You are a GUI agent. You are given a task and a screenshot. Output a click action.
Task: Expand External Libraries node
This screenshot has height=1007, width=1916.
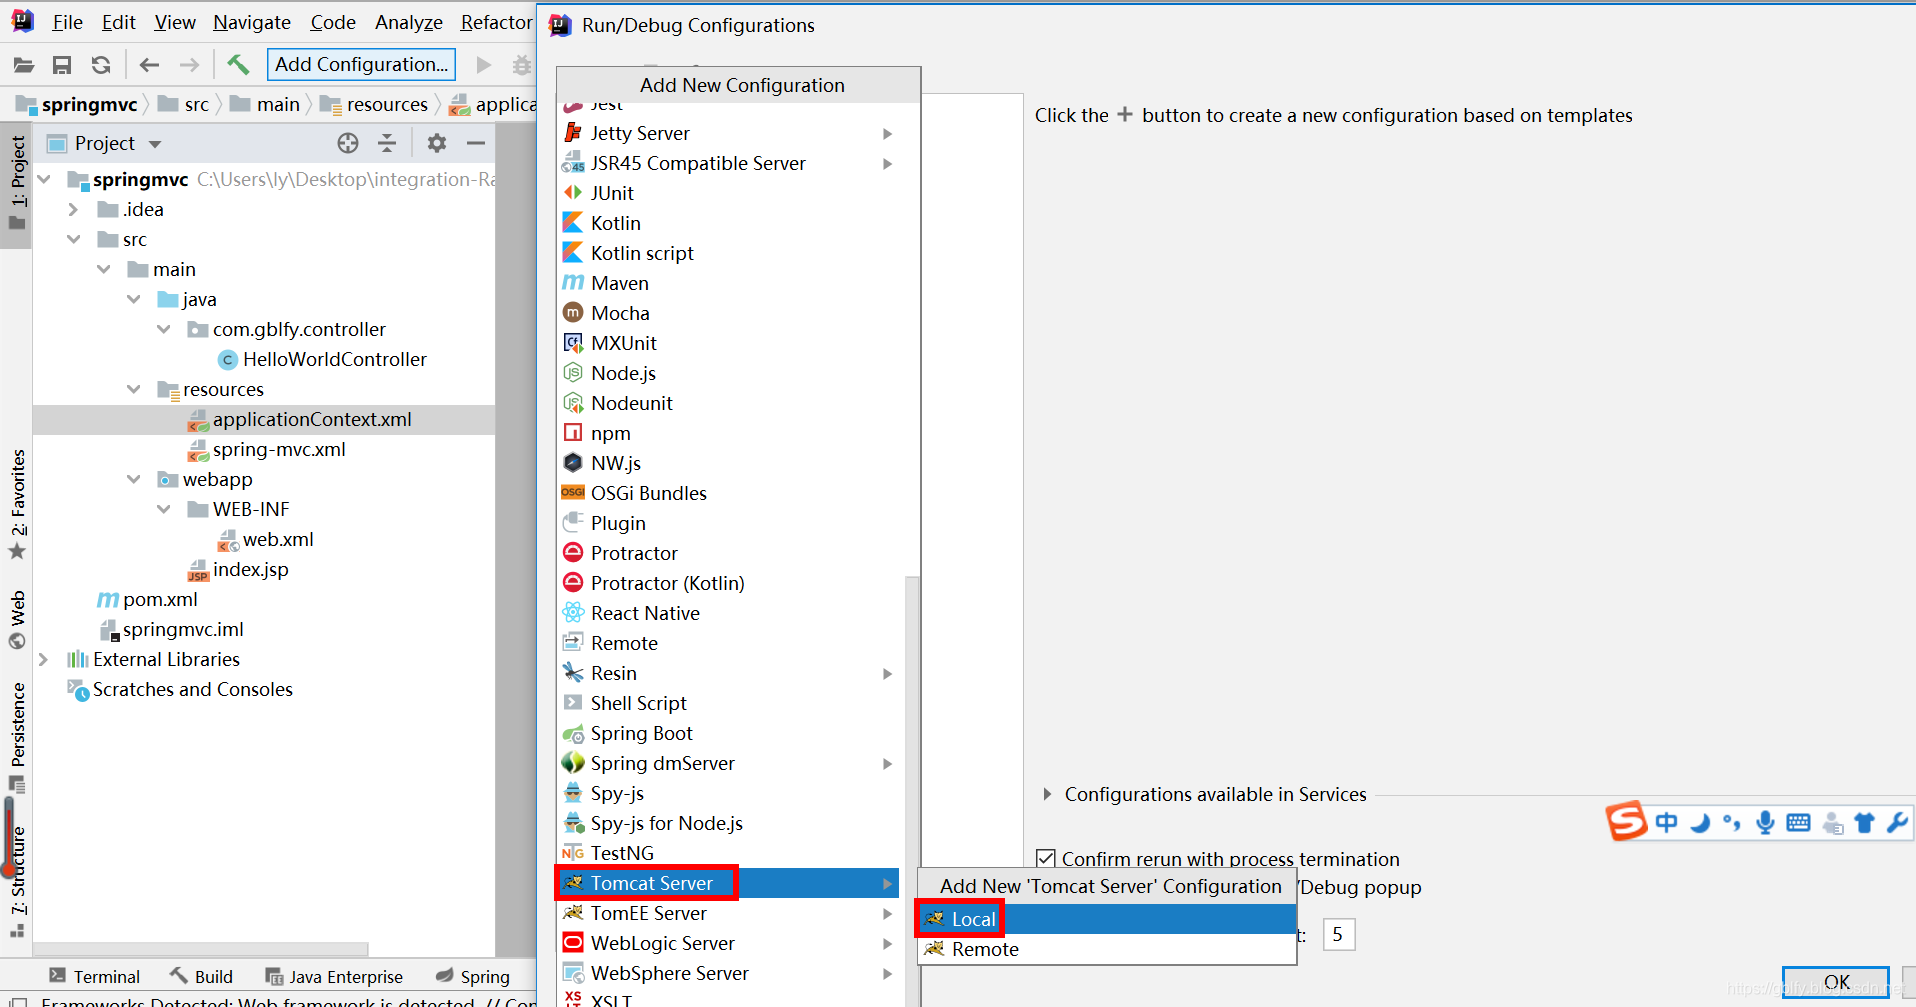[43, 659]
